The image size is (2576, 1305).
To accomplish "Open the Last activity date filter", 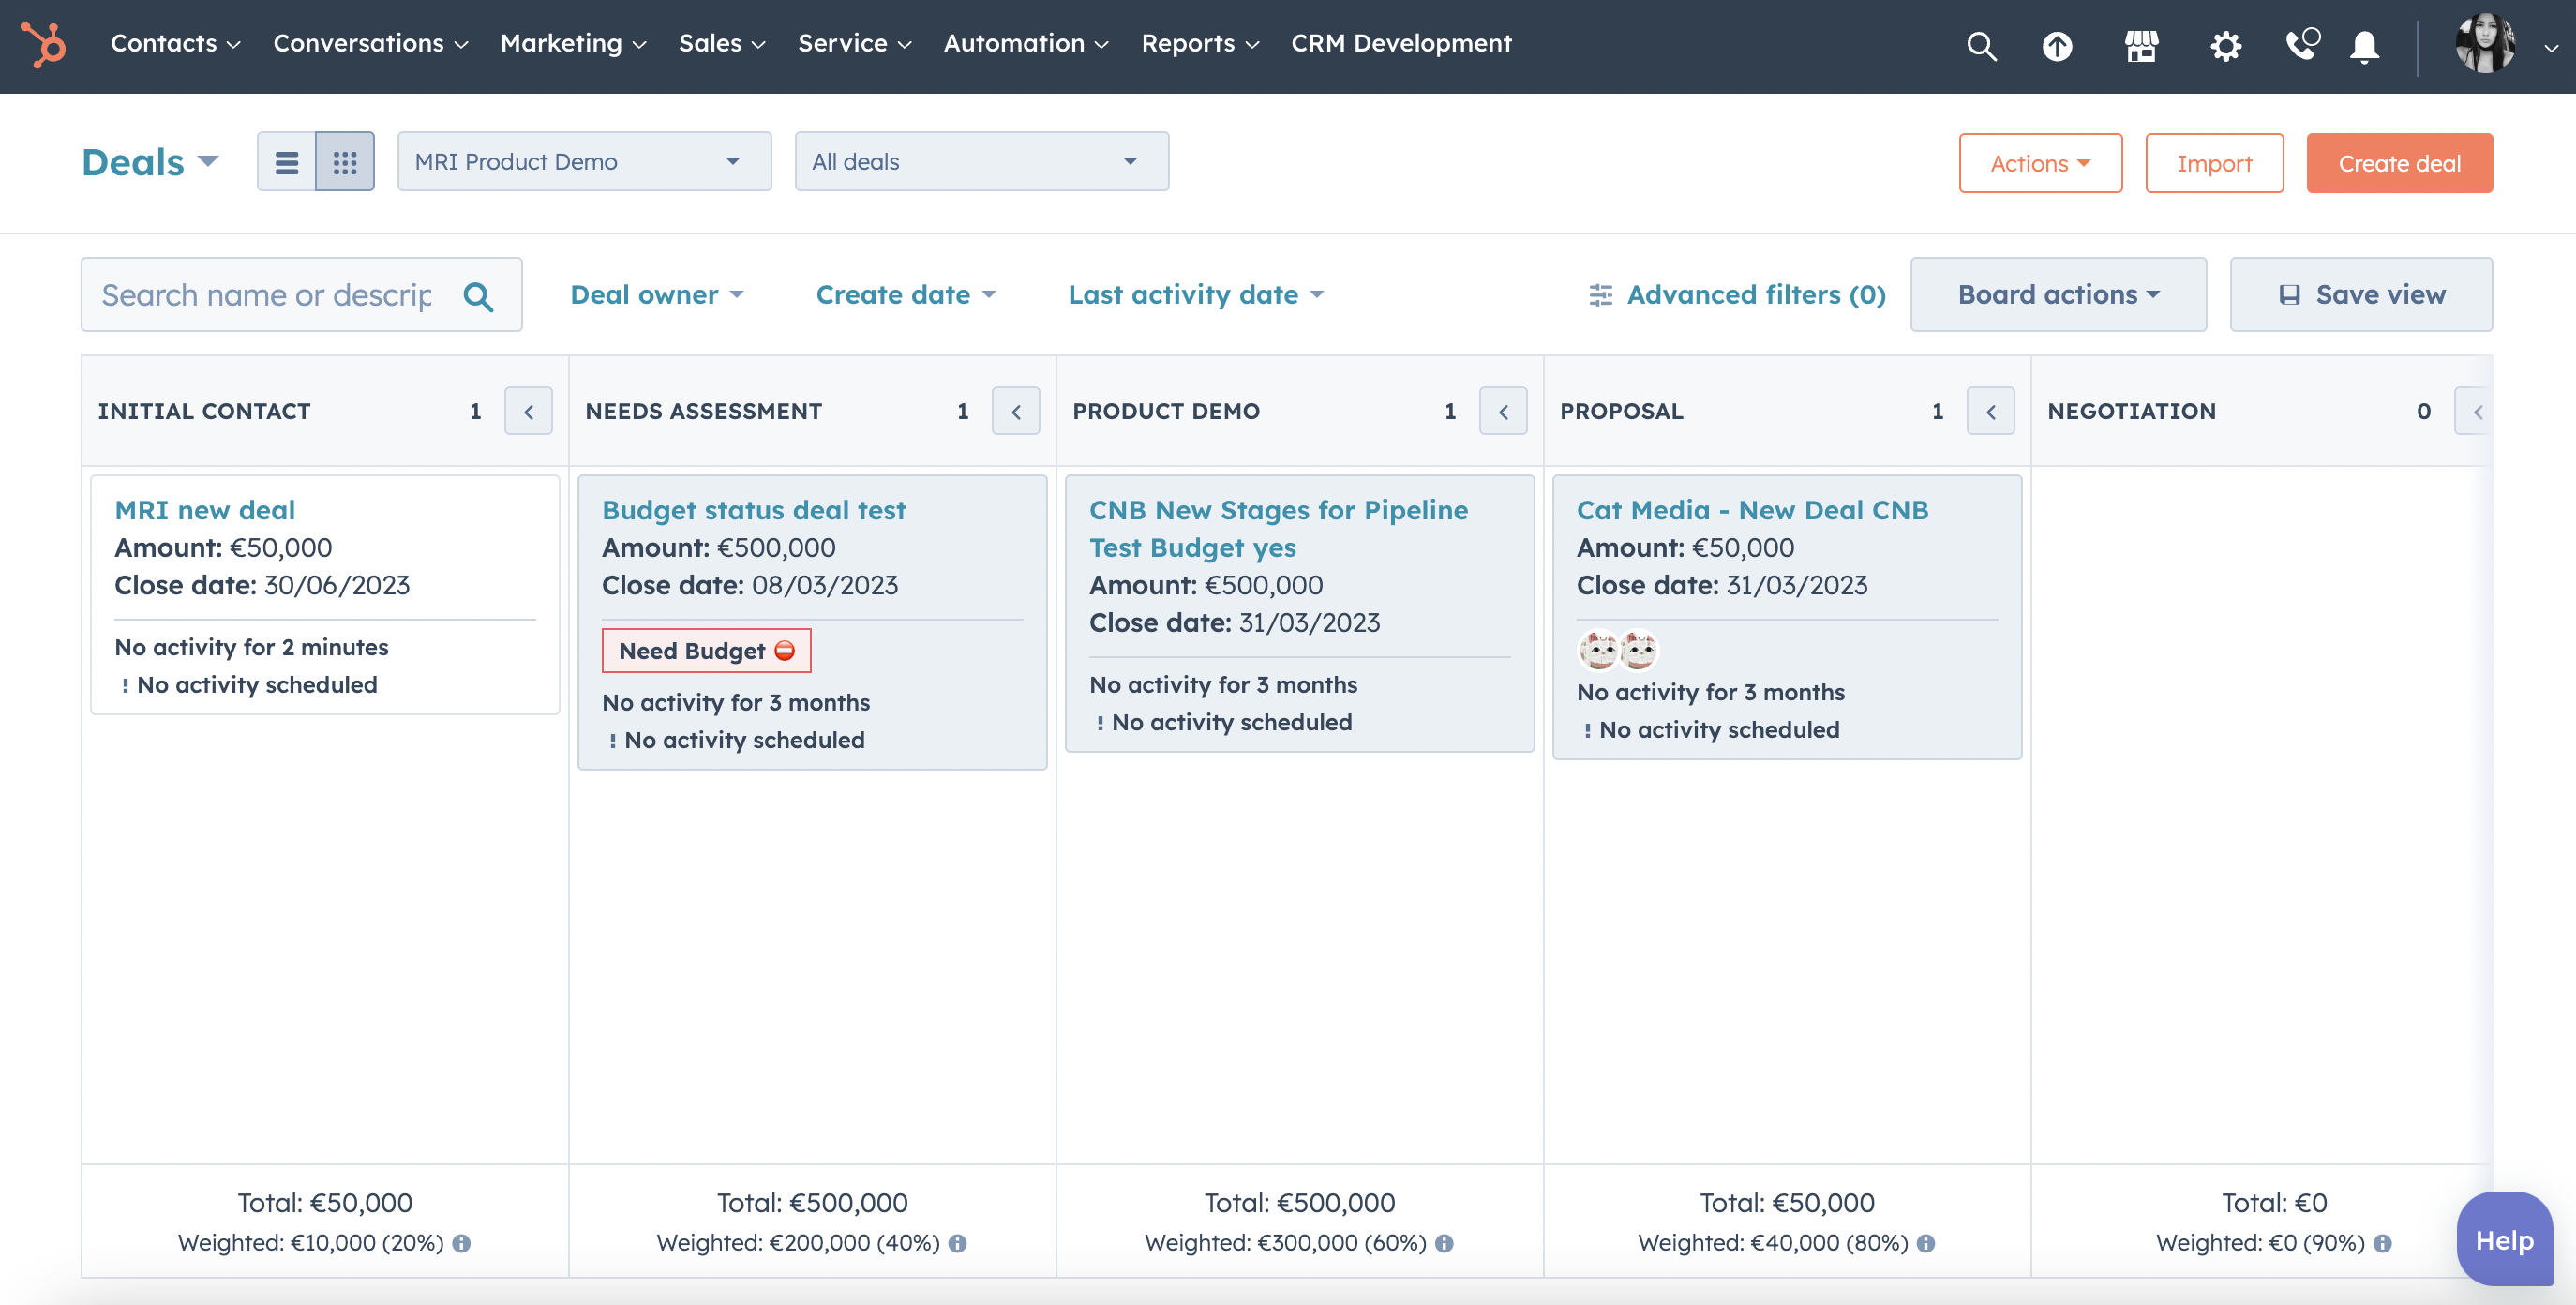I will click(x=1195, y=295).
